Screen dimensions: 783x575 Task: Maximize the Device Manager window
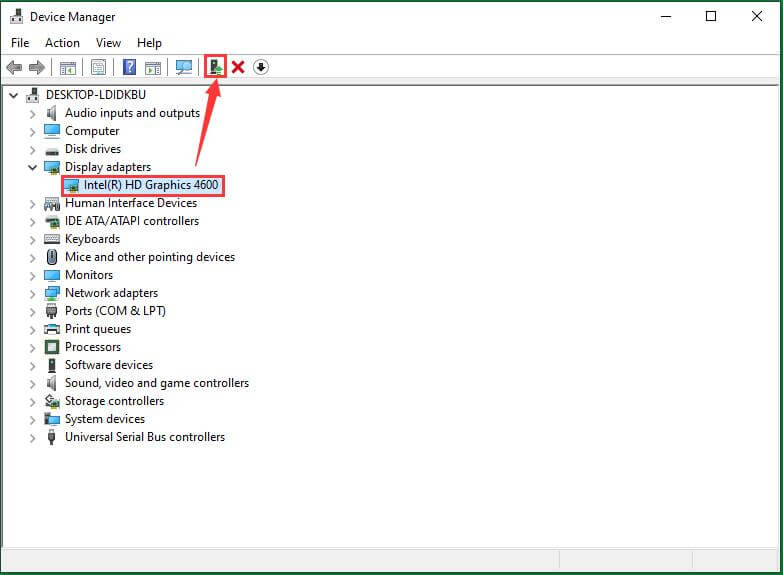coord(711,16)
